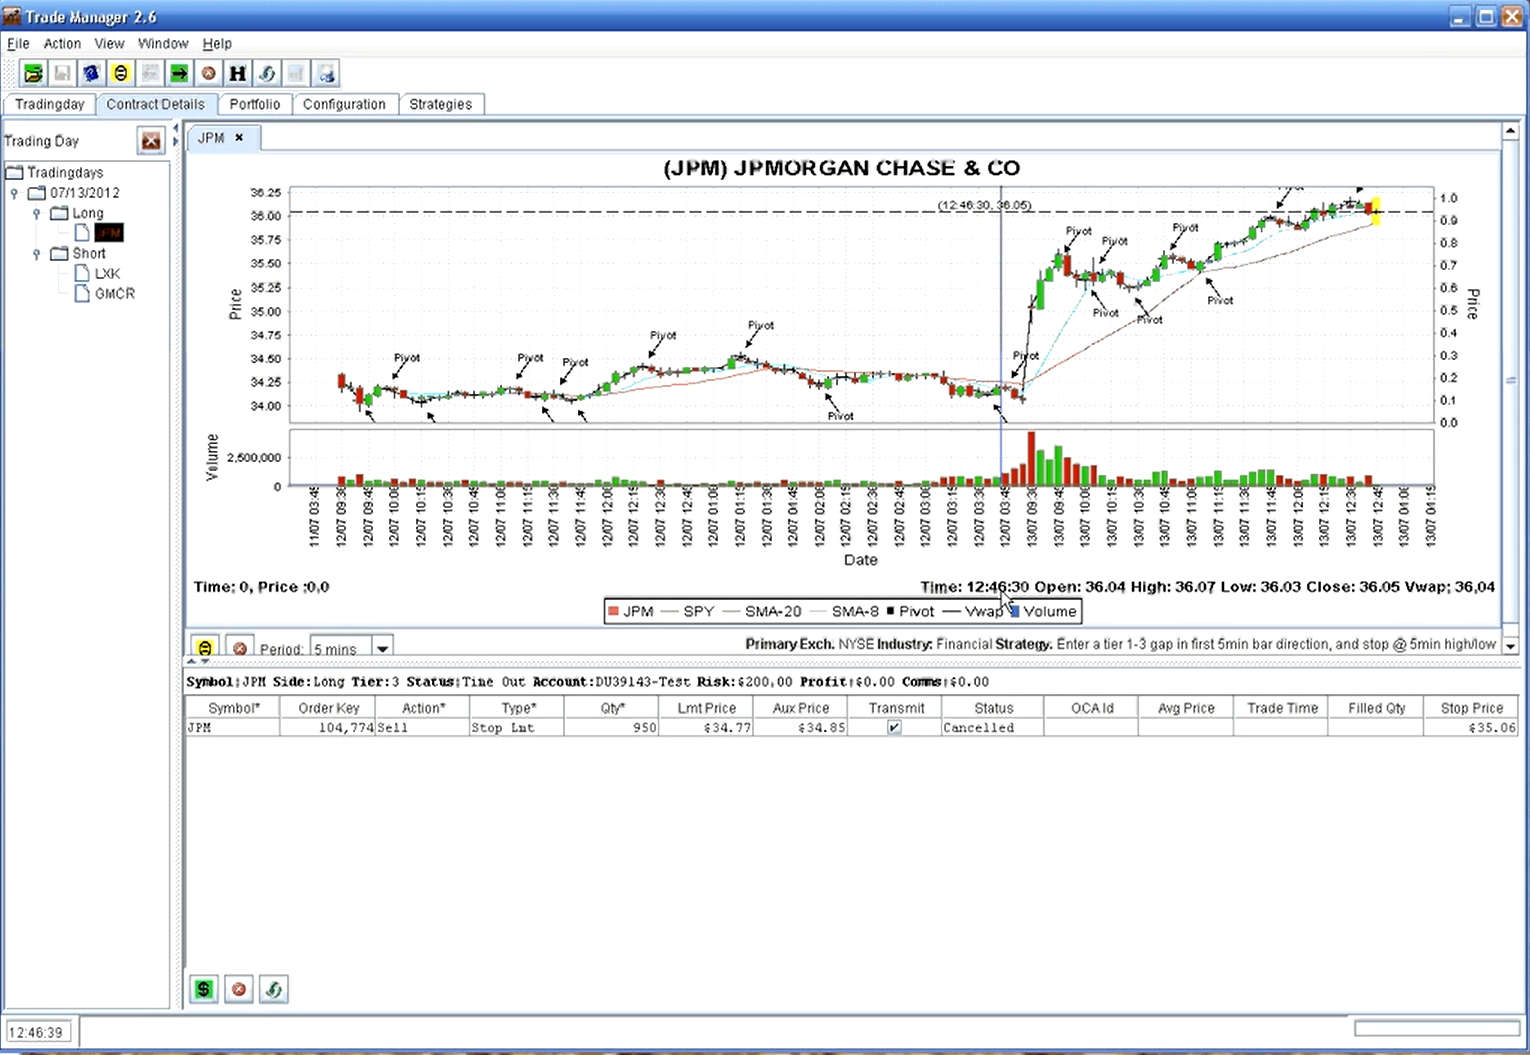Click the Stop Price column header
Image resolution: width=1530 pixels, height=1055 pixels.
(x=1471, y=708)
